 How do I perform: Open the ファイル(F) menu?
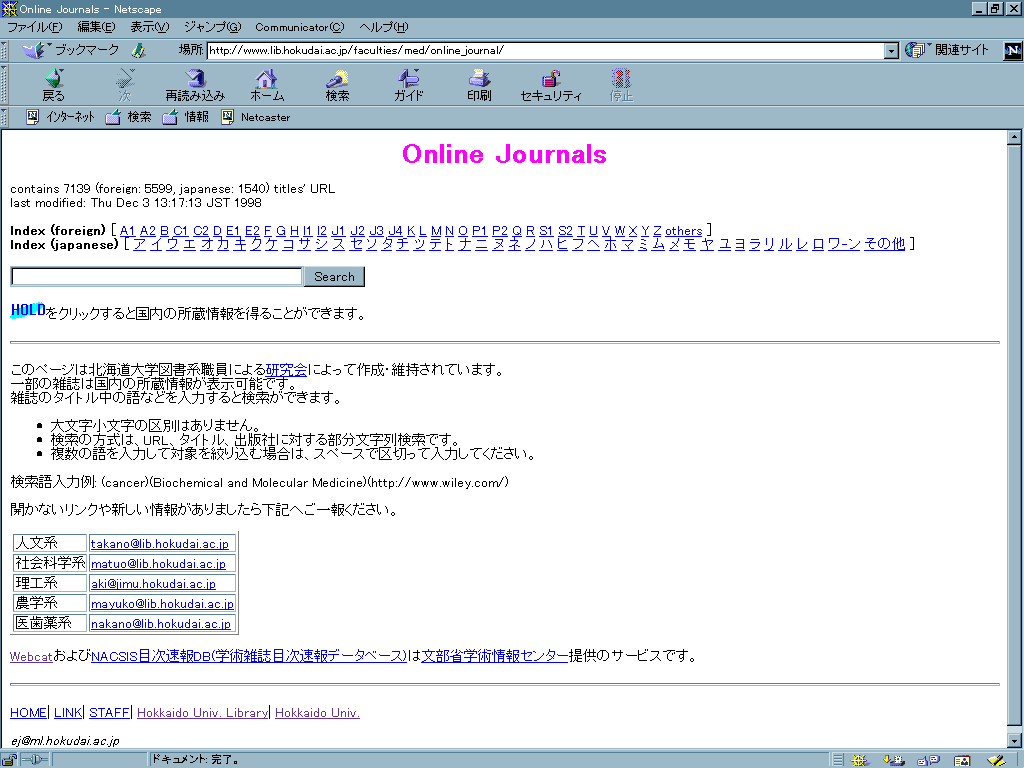pyautogui.click(x=35, y=27)
